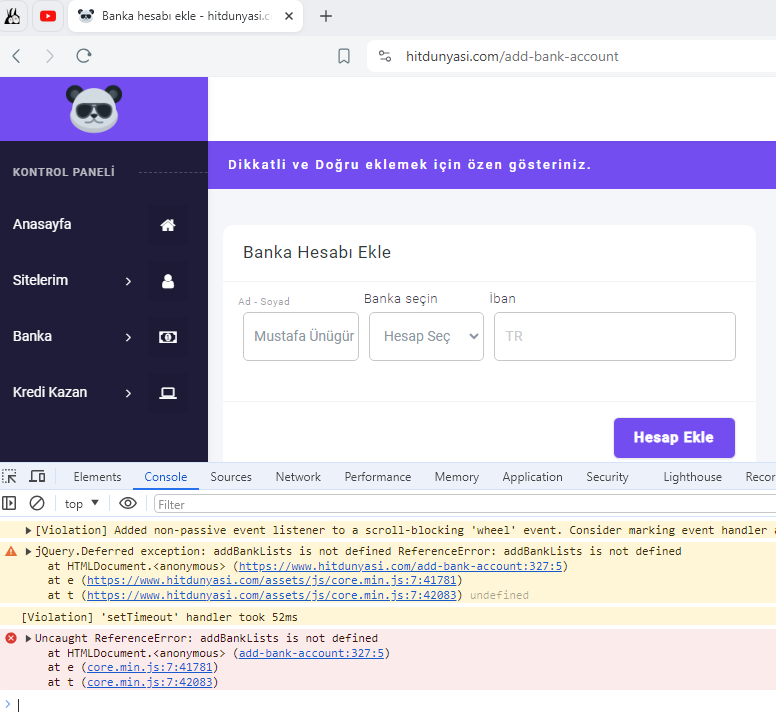Reload the page with the refresh icon
The width and height of the screenshot is (776, 712).
pos(84,56)
